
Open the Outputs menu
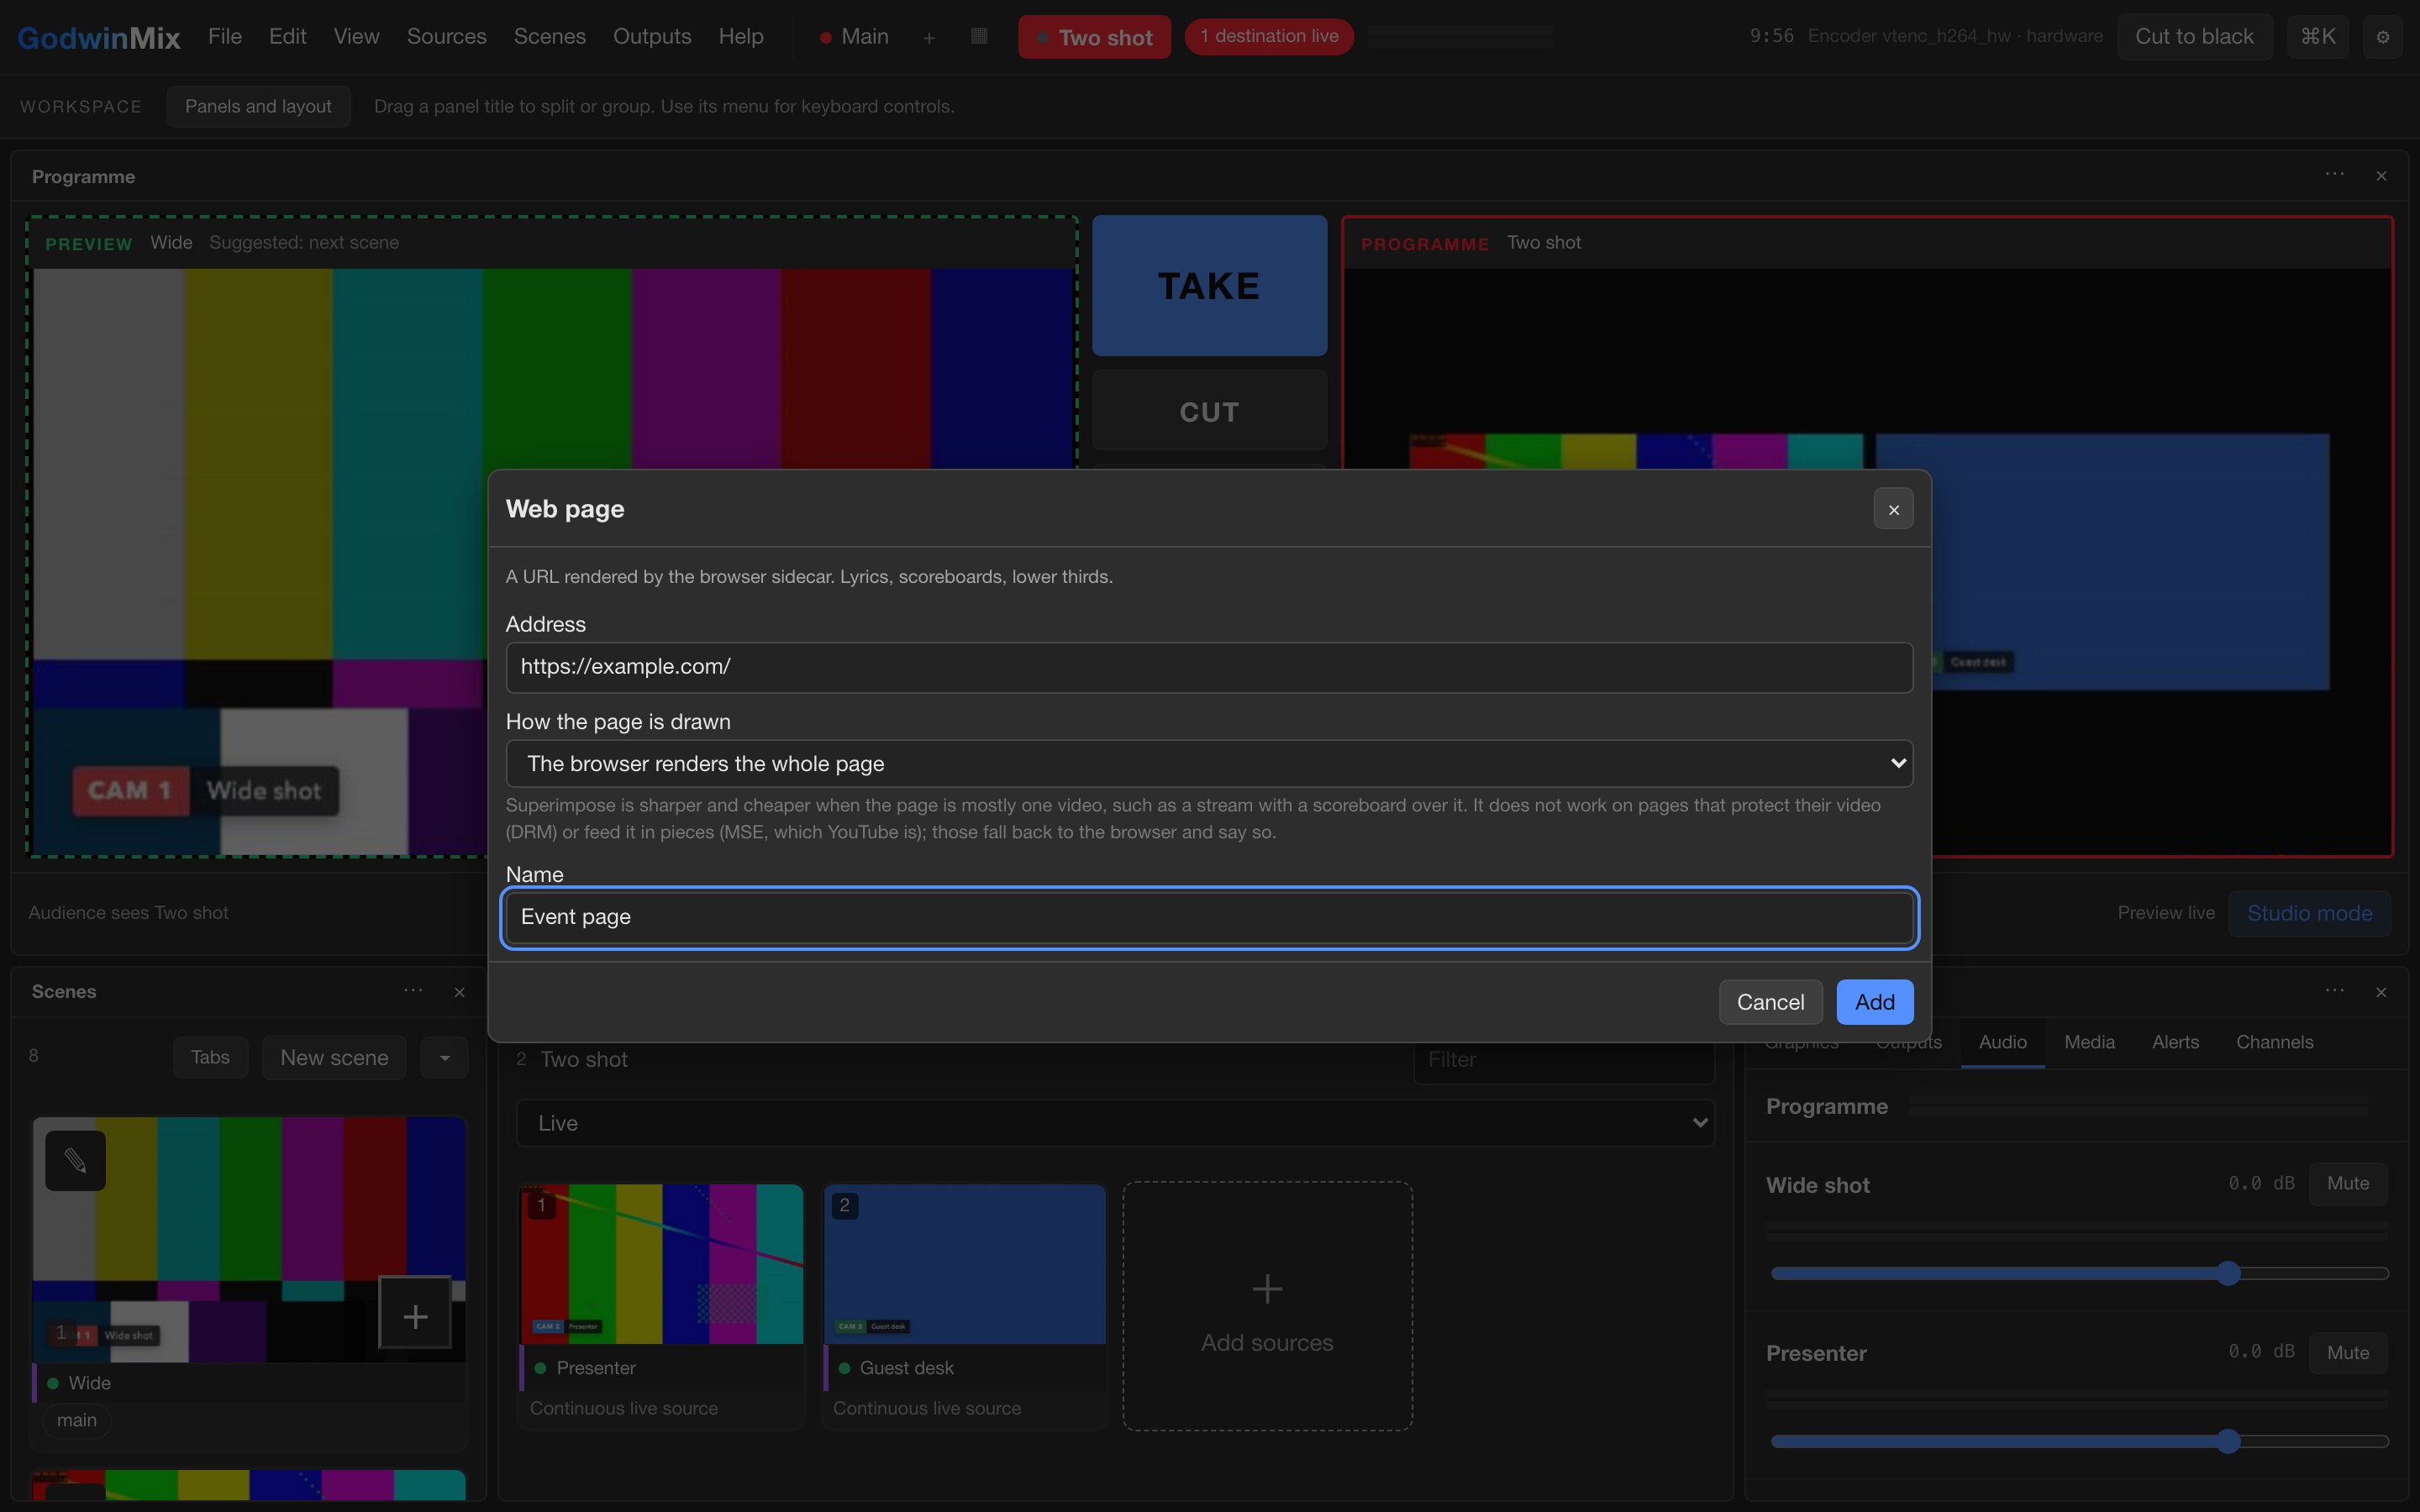[x=652, y=36]
